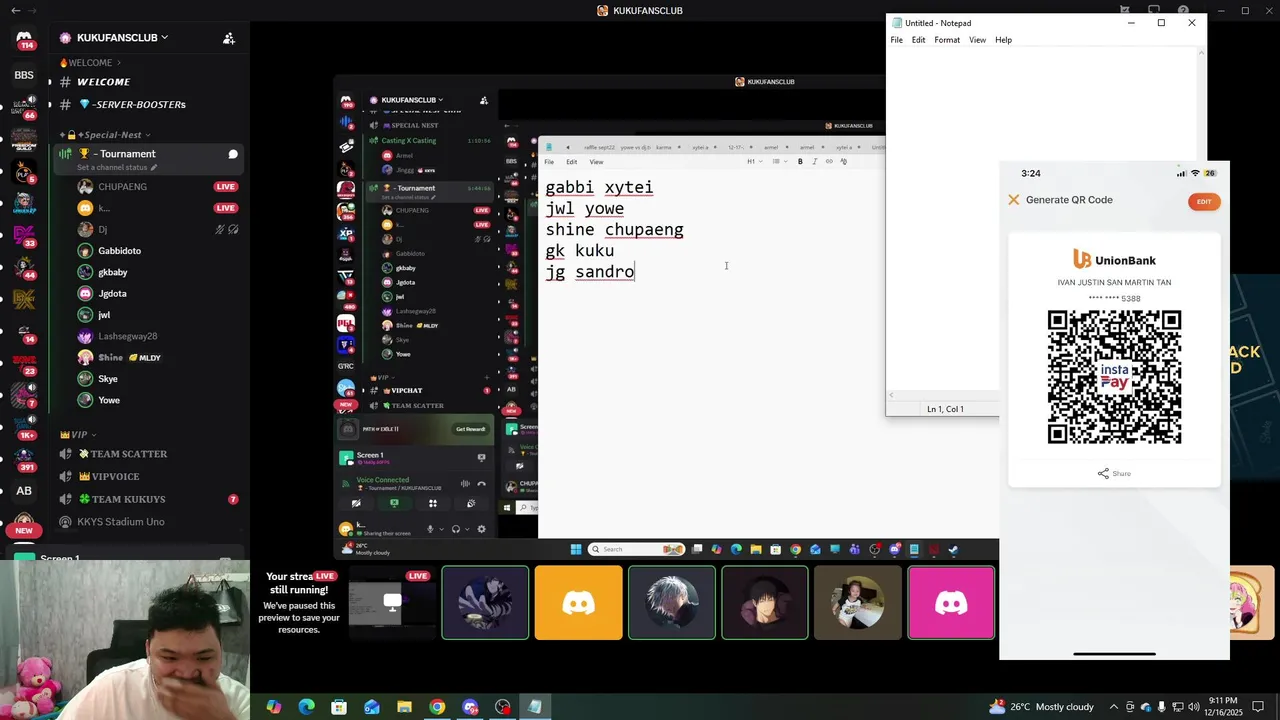This screenshot has height=720, width=1280.
Task: Click Windows Start button in streamed taskbar
Action: click(576, 549)
